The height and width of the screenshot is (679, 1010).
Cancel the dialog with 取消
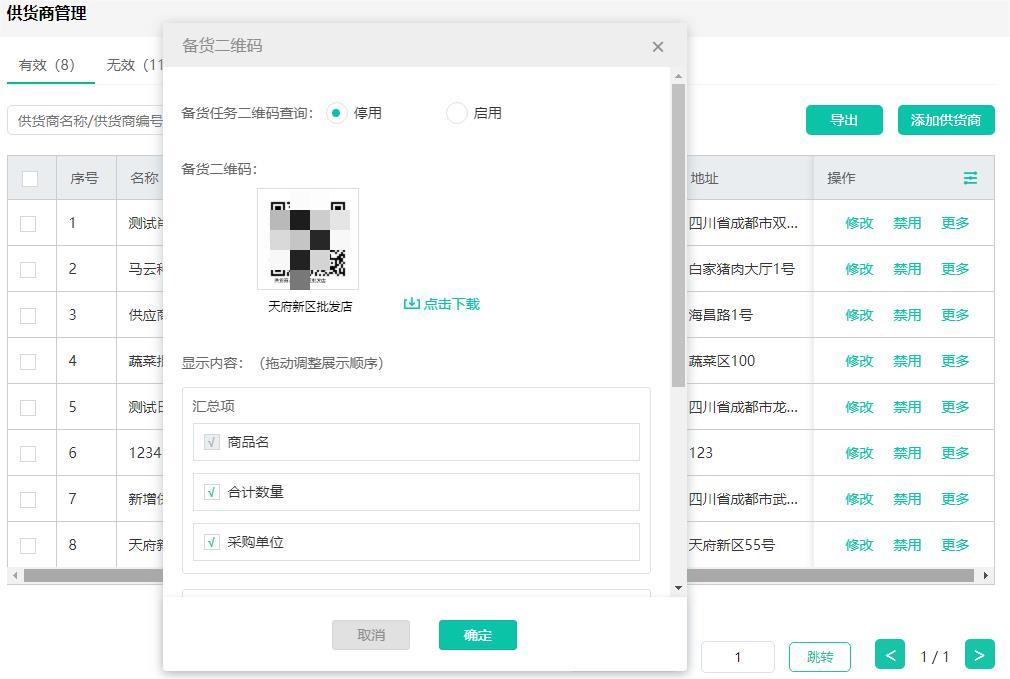pyautogui.click(x=370, y=634)
